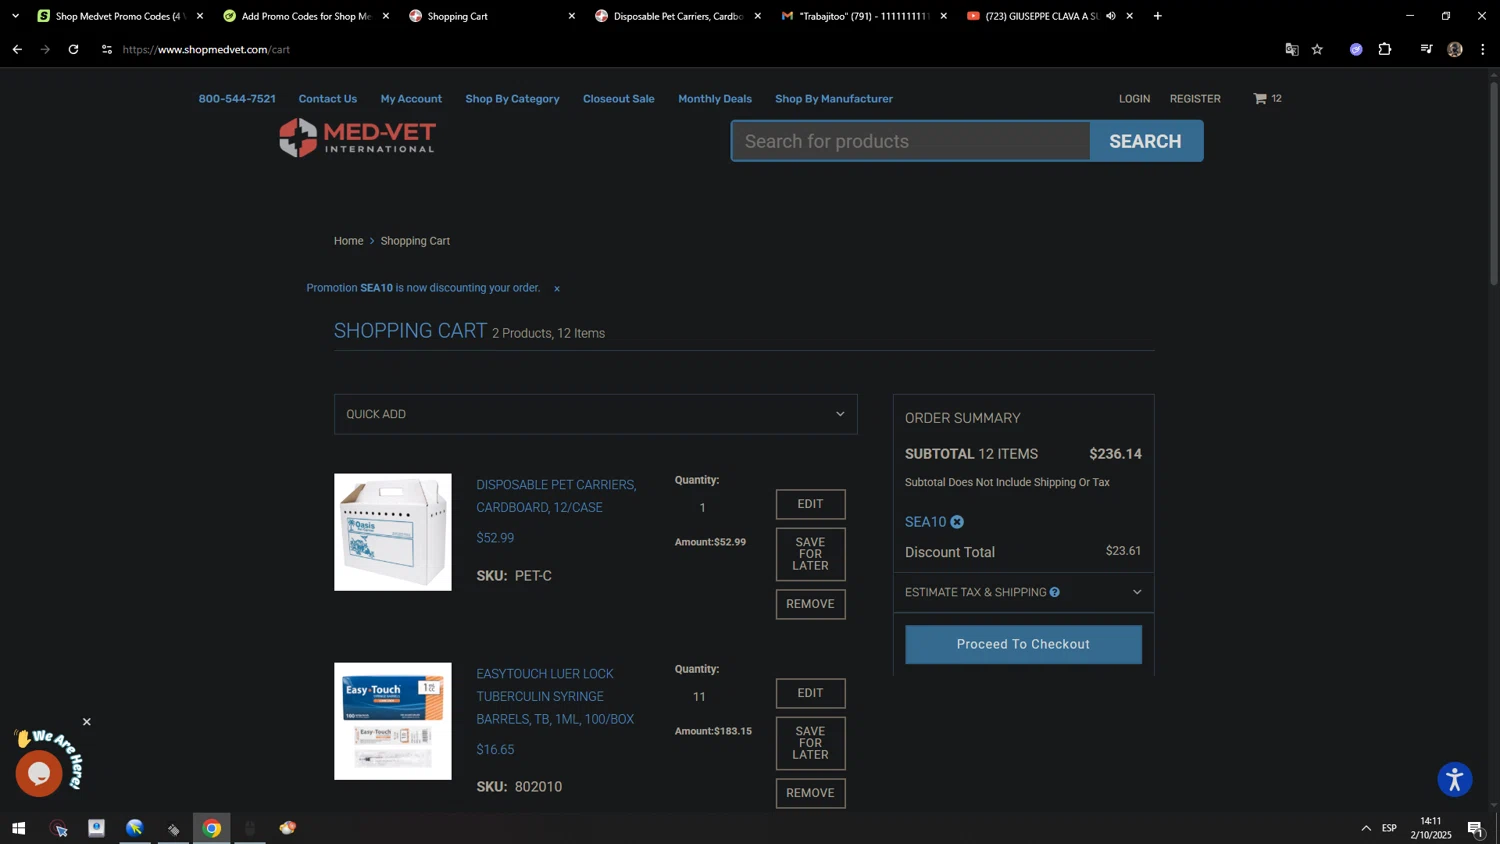Open EasyTouch Luer Lock Tuberculin Syringe link
This screenshot has width=1500, height=844.
(555, 696)
